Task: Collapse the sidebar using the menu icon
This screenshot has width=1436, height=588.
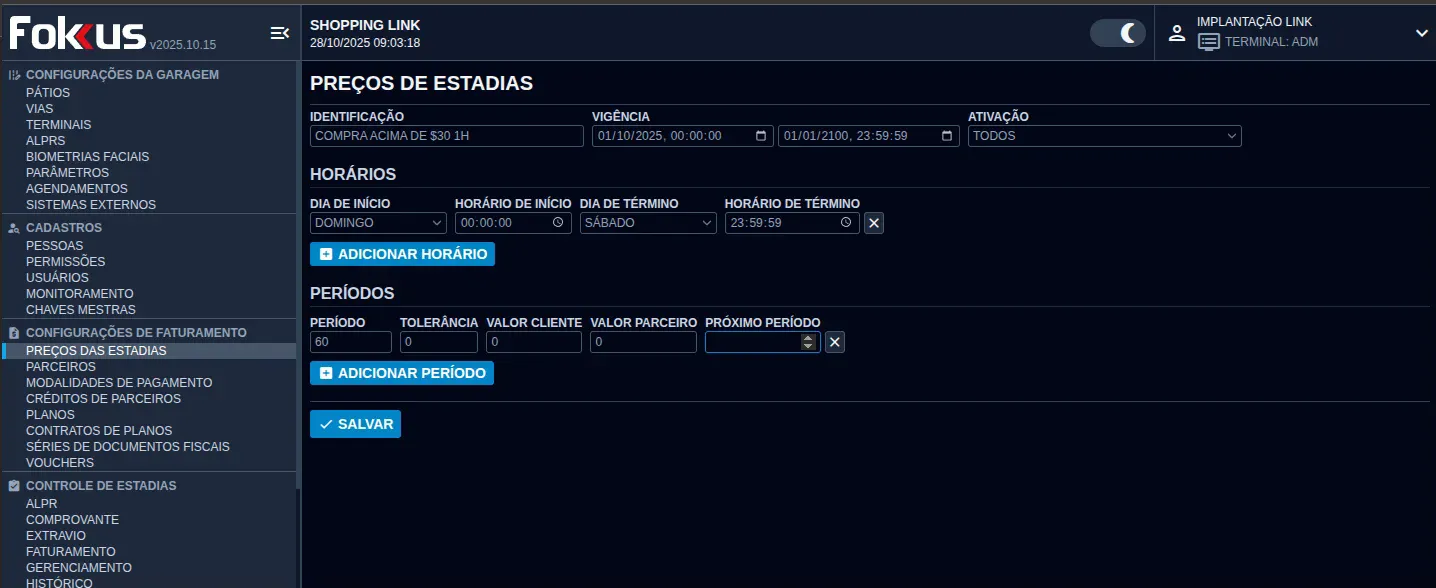Action: coord(279,33)
